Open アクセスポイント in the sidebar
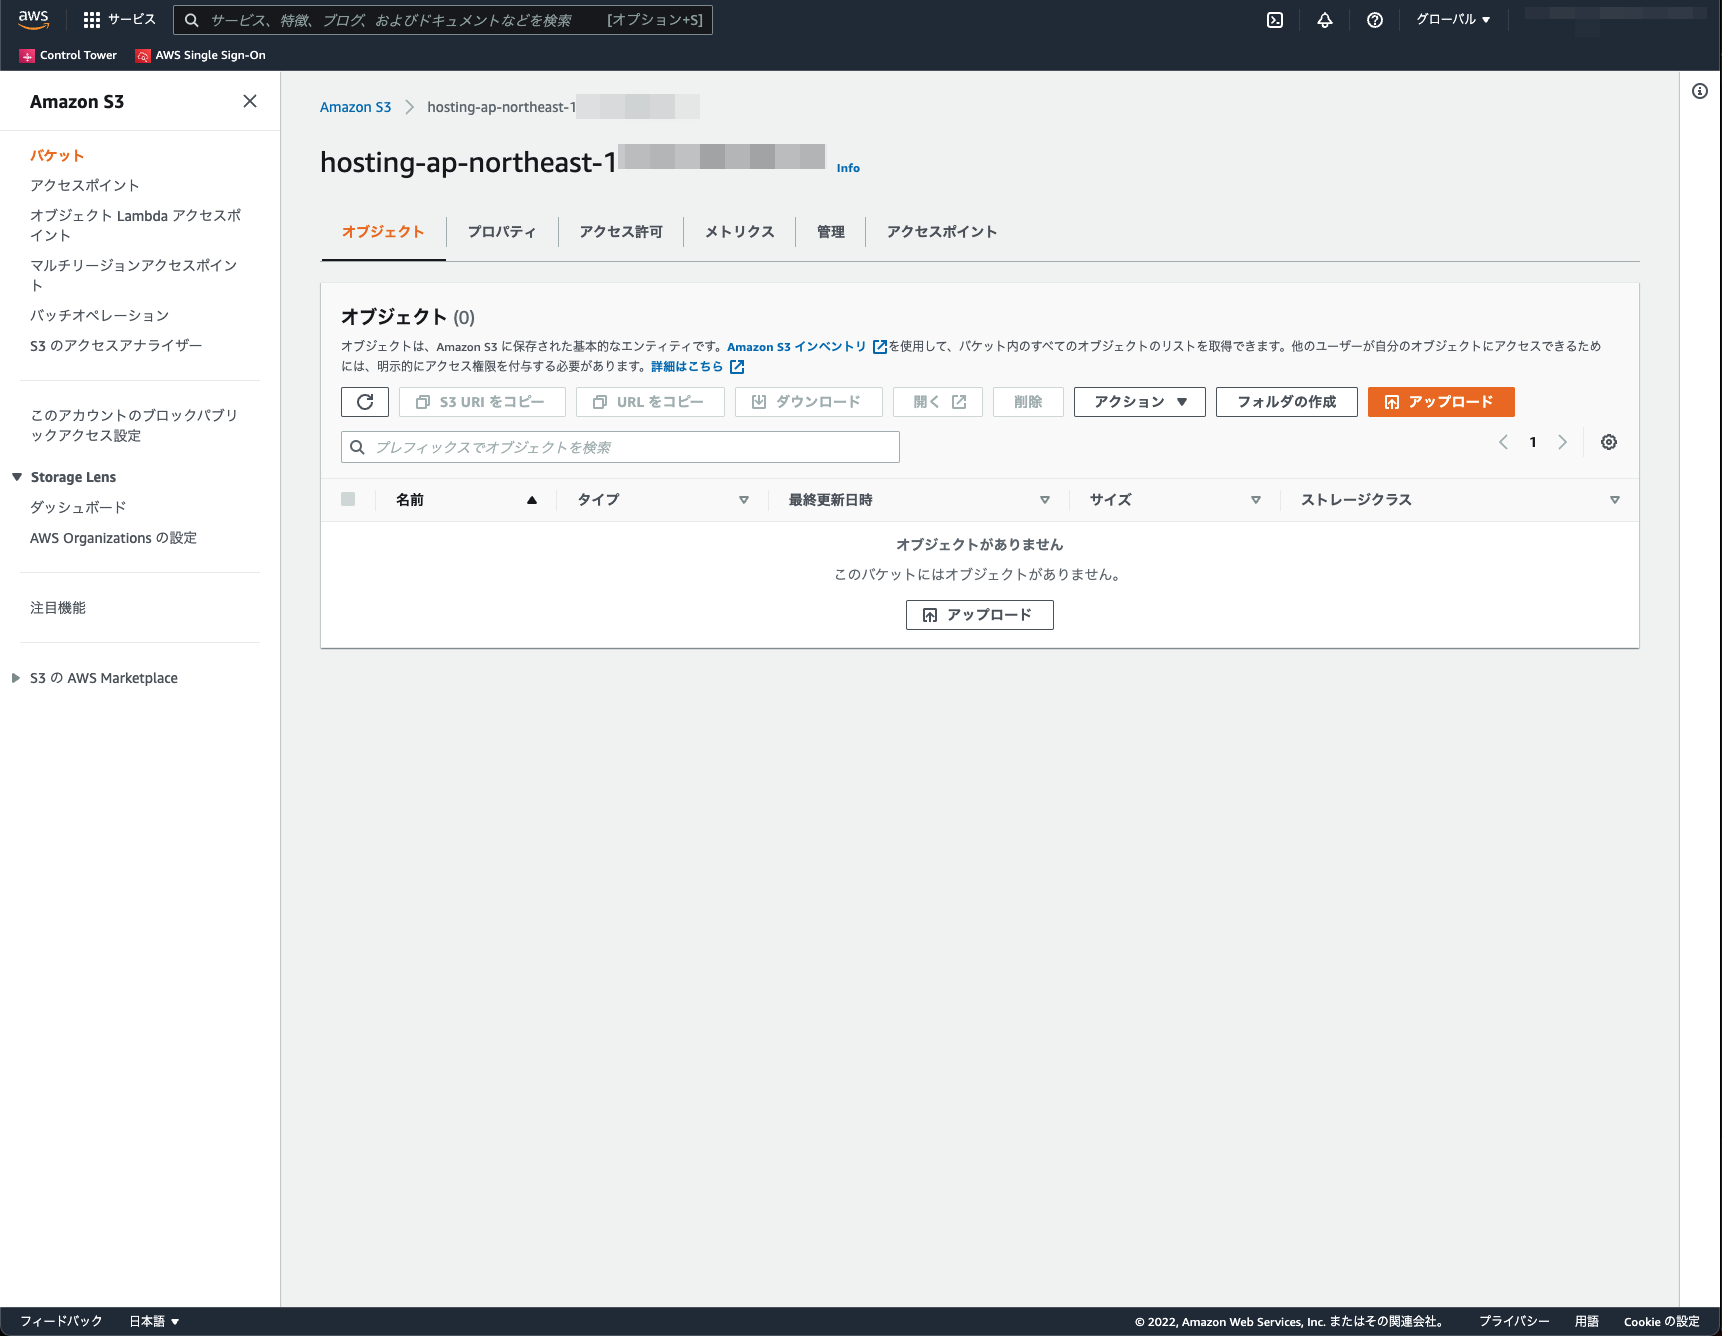Image resolution: width=1722 pixels, height=1336 pixels. point(85,186)
